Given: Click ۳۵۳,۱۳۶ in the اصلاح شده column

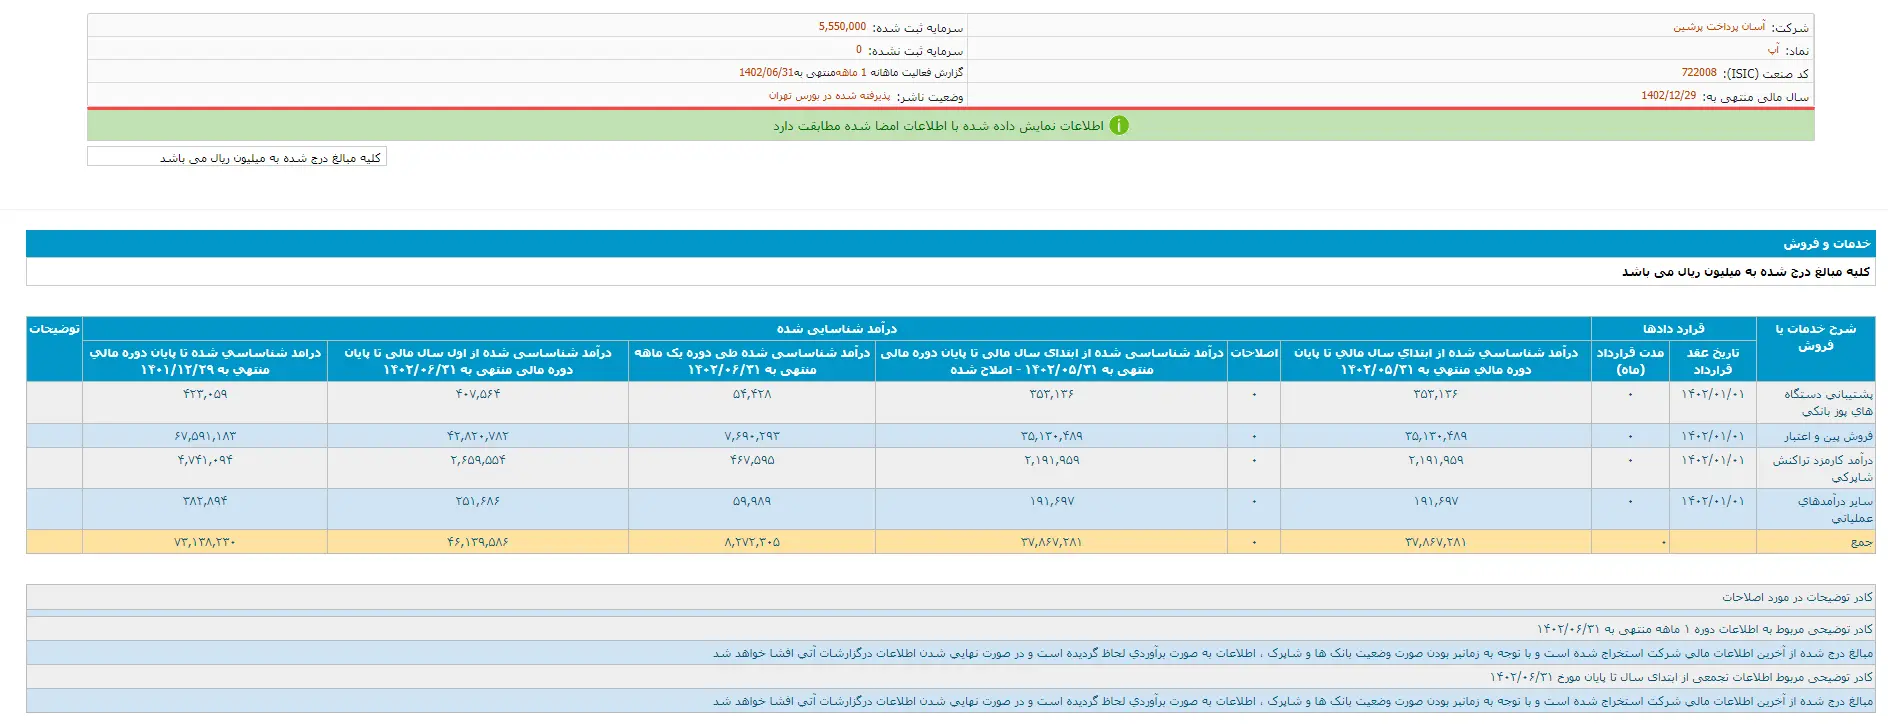Looking at the screenshot, I should pos(1052,394).
